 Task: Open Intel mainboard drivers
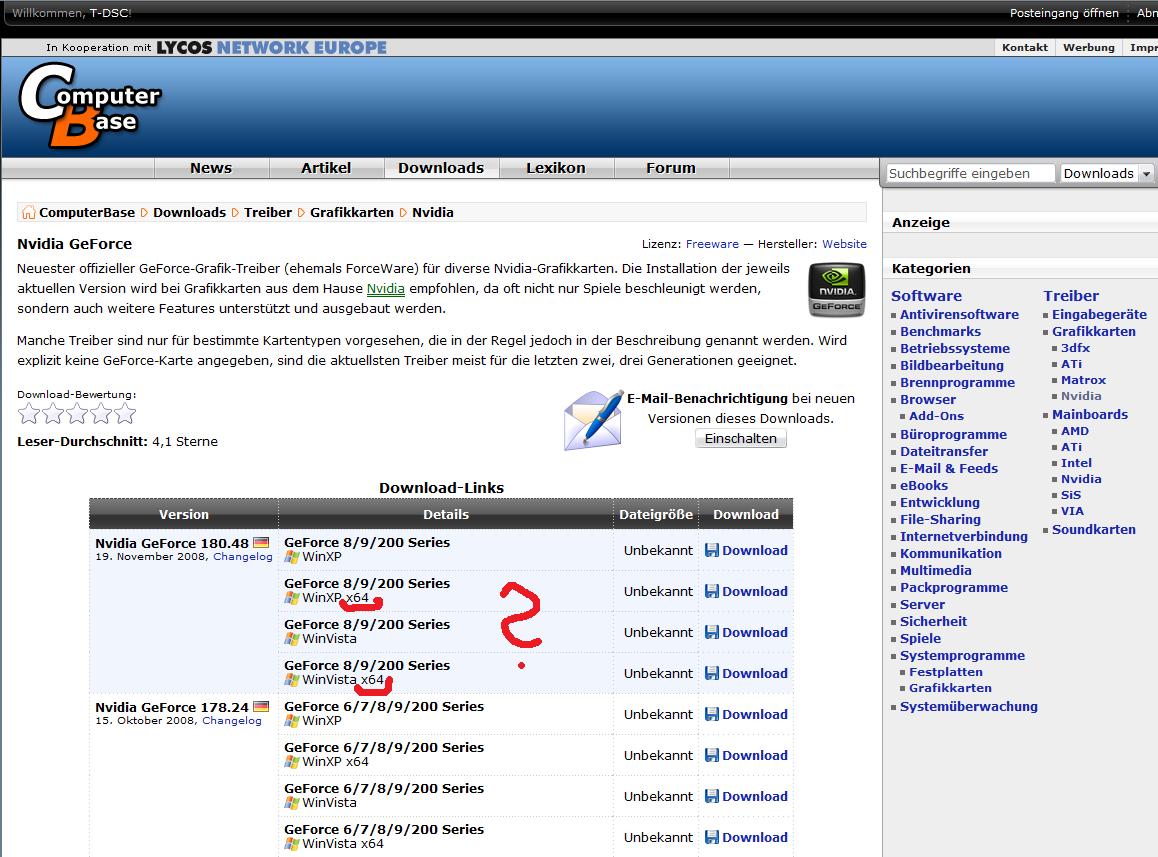point(1076,463)
